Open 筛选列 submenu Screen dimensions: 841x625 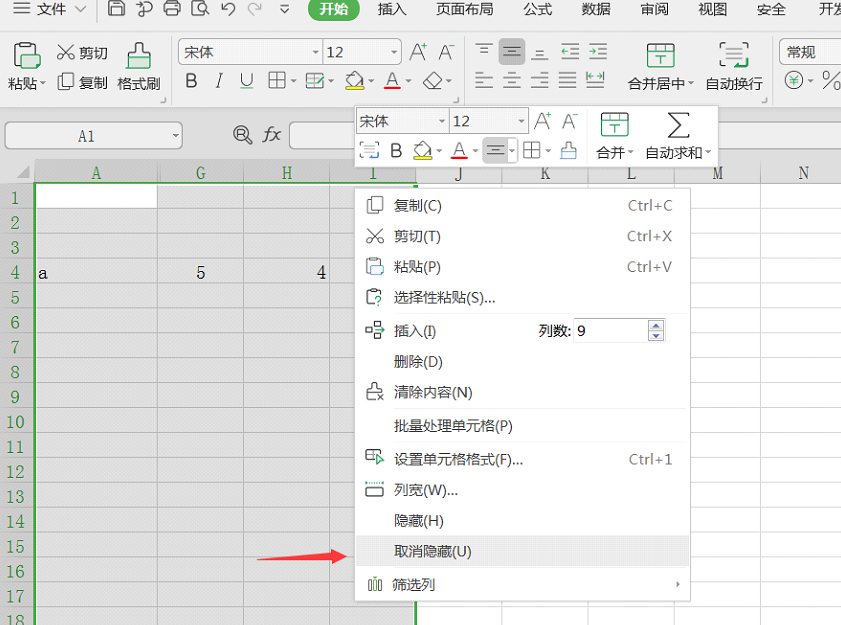click(x=522, y=585)
